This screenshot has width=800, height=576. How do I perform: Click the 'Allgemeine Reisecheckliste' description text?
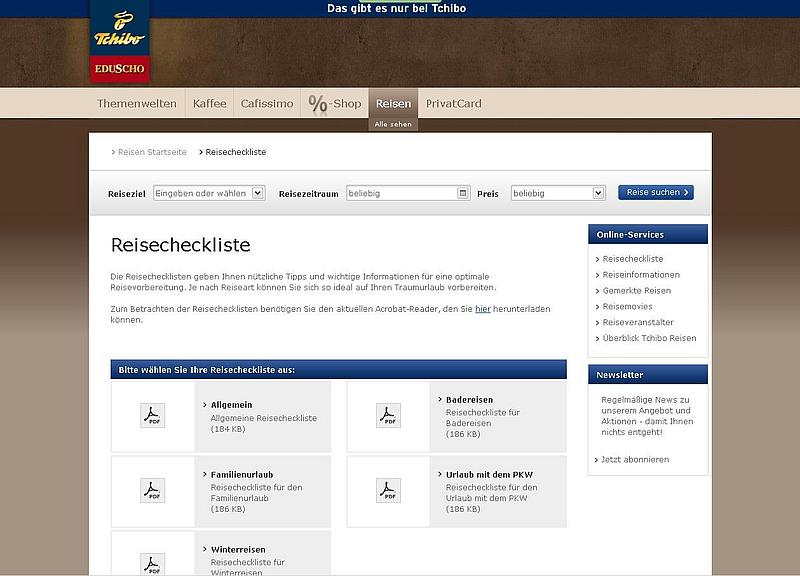pyautogui.click(x=264, y=418)
